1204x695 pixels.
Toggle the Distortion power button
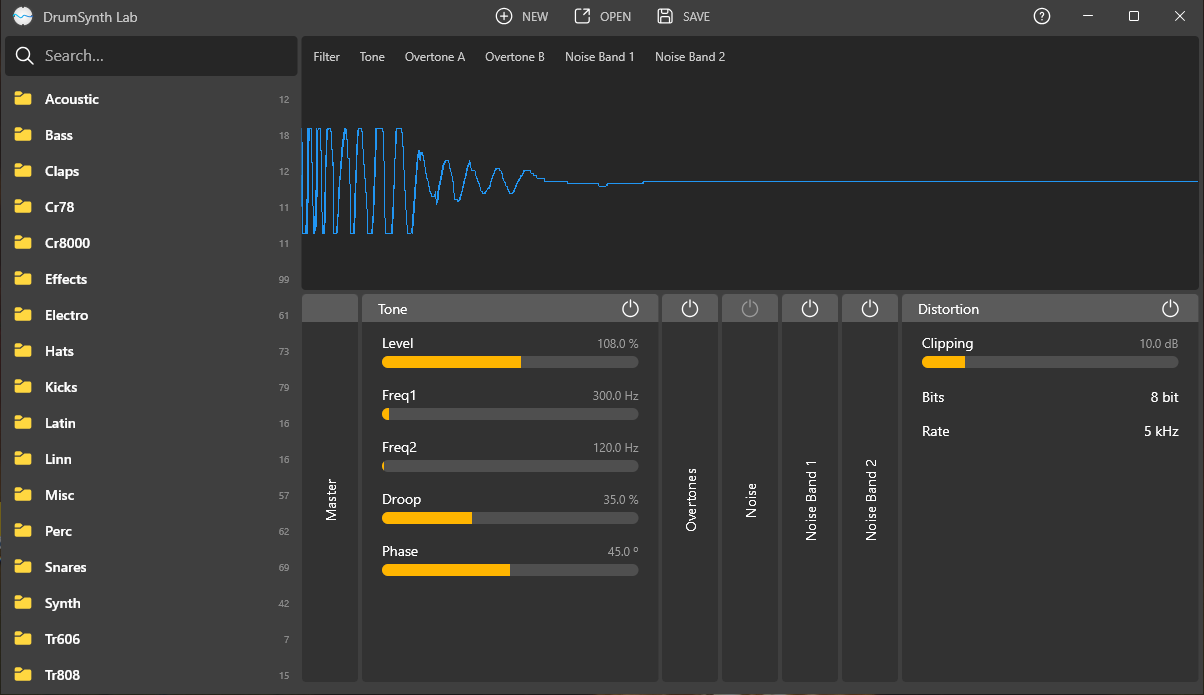click(x=1170, y=309)
